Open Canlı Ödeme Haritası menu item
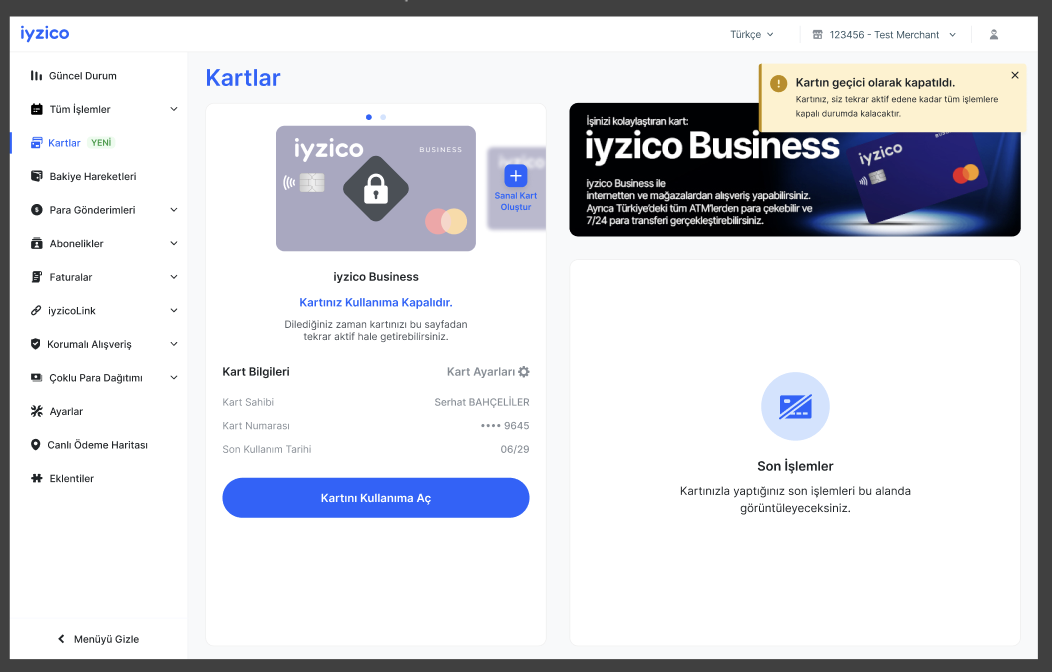 coord(99,445)
